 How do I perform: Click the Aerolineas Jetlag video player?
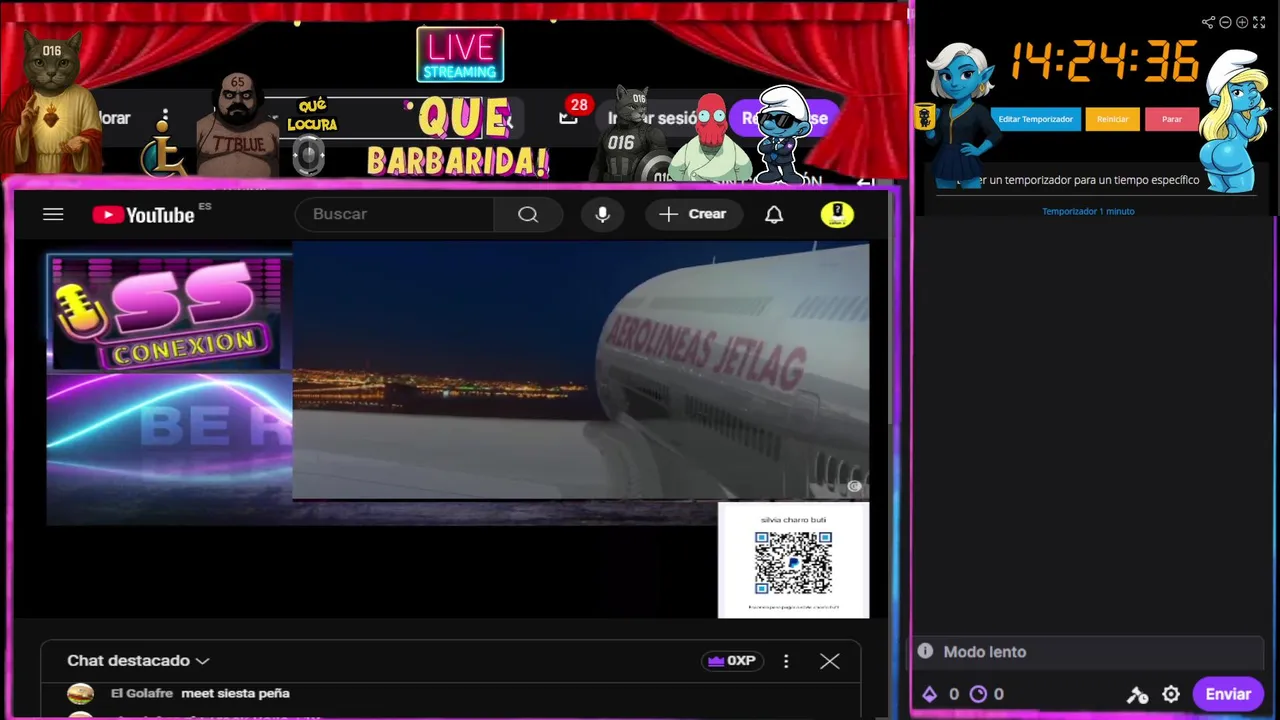click(581, 370)
